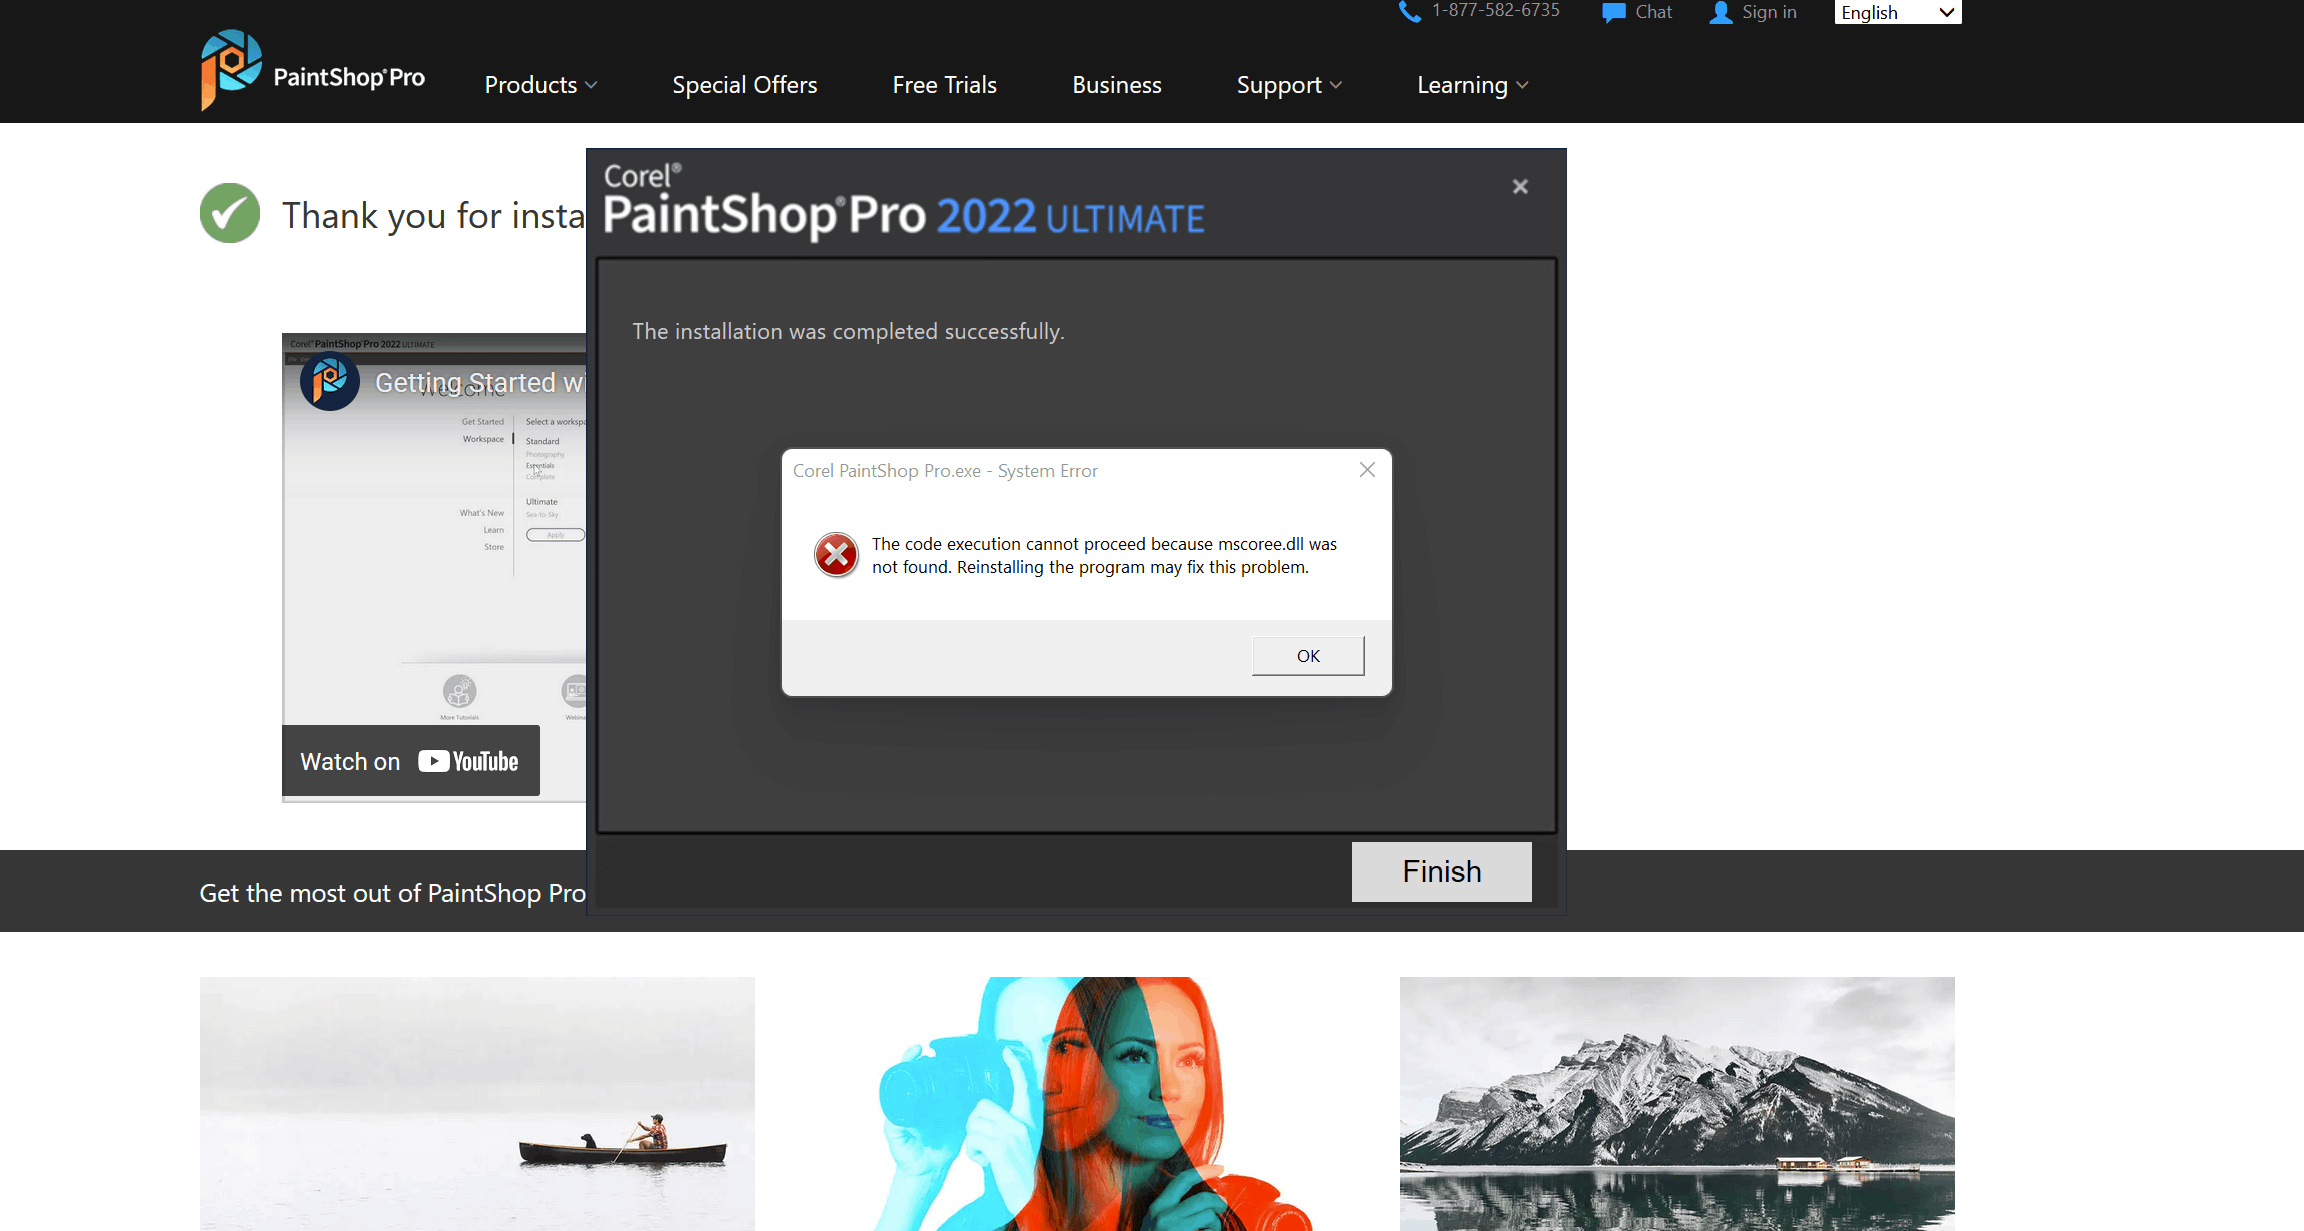Click the phone icon in header

[x=1409, y=12]
